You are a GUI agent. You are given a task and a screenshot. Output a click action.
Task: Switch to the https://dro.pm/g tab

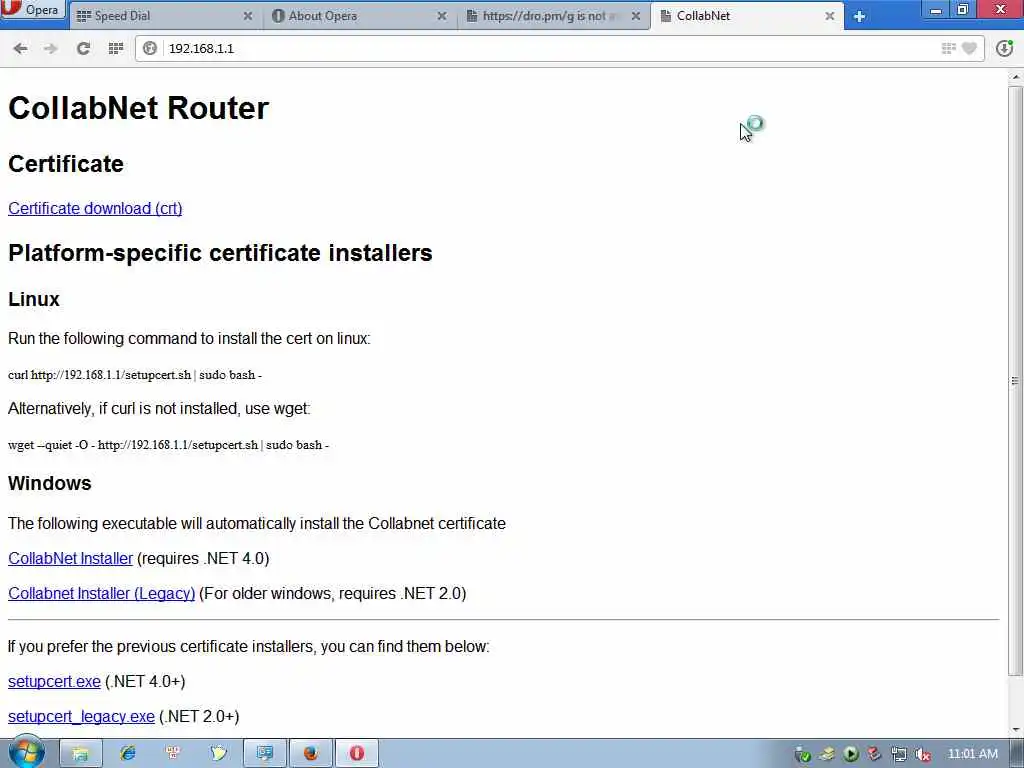pos(554,16)
